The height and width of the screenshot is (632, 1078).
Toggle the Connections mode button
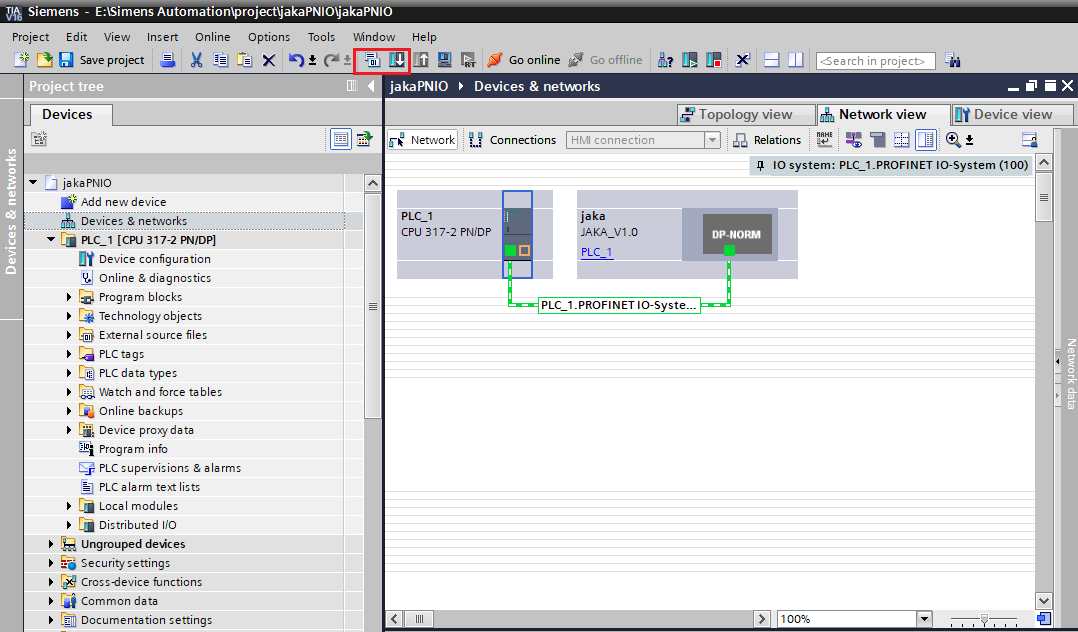(512, 140)
